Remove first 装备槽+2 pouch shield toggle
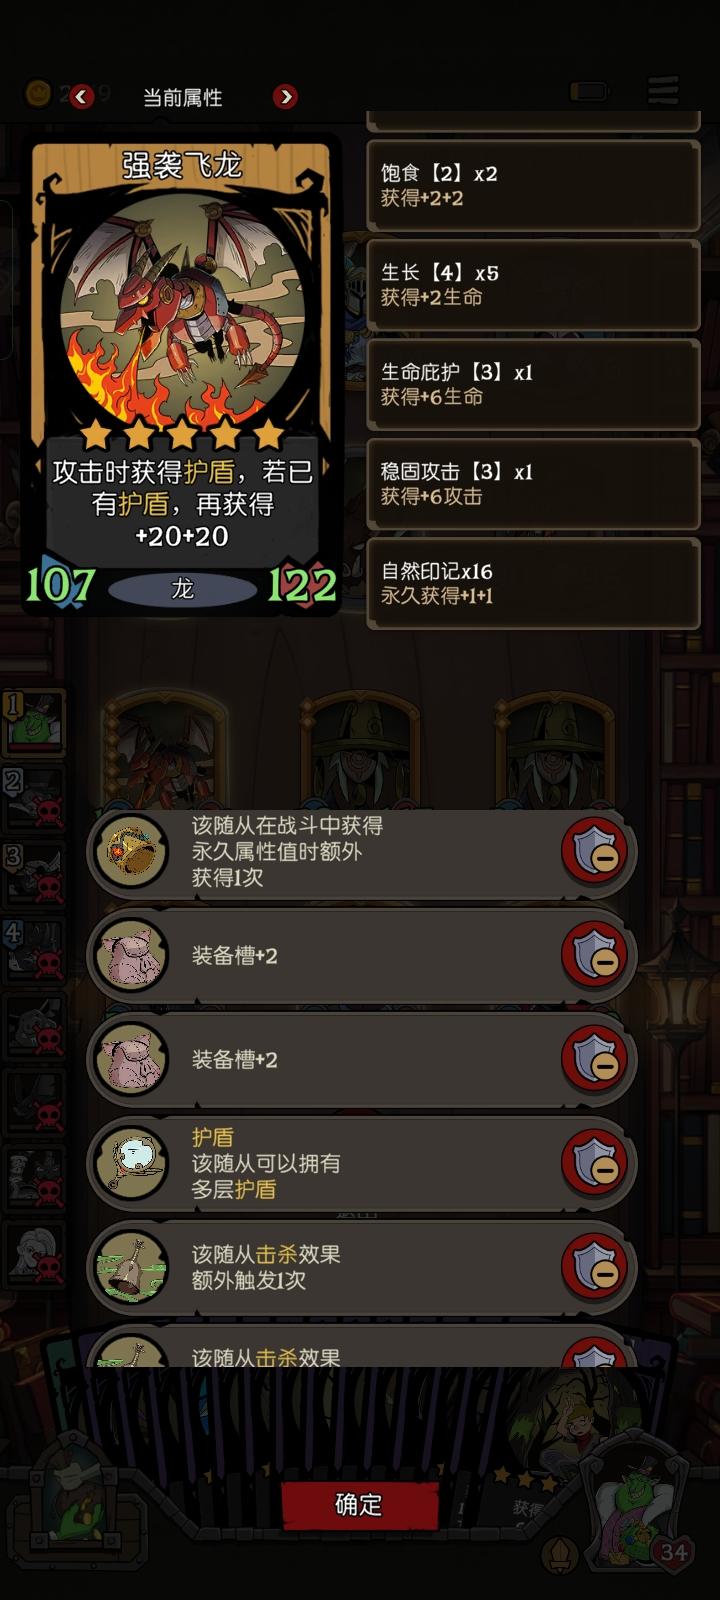 (594, 956)
